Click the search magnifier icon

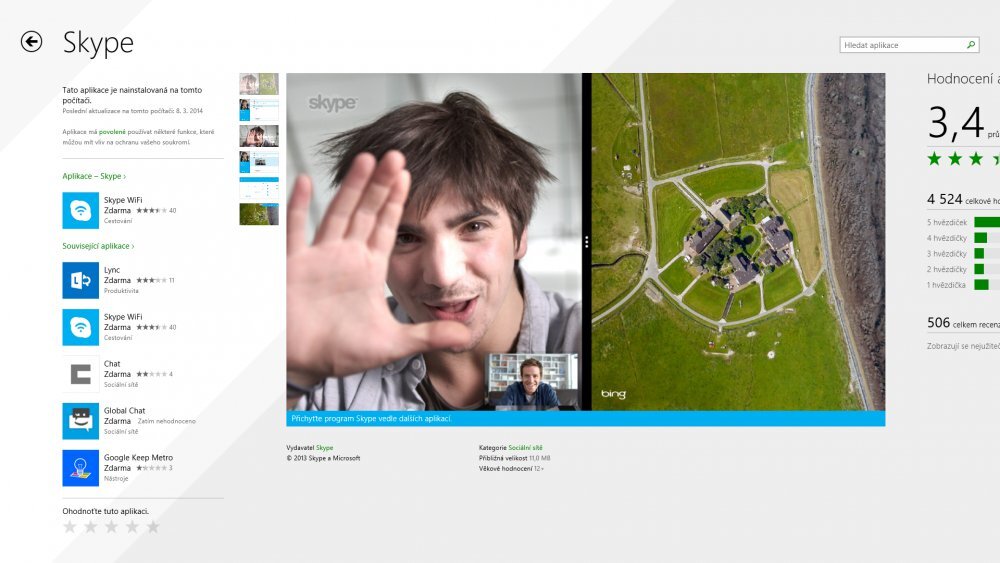[971, 45]
